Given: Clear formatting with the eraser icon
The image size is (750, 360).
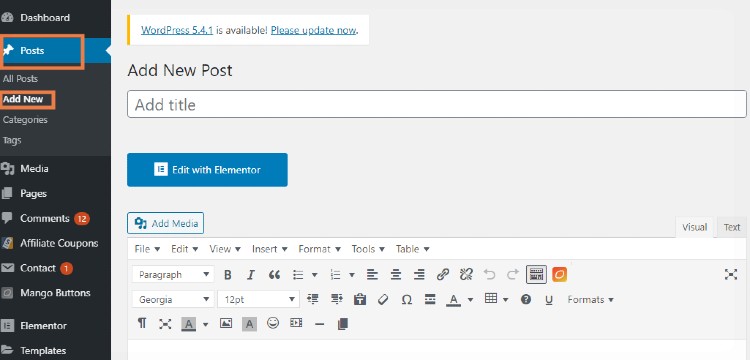Looking at the screenshot, I should 383,299.
